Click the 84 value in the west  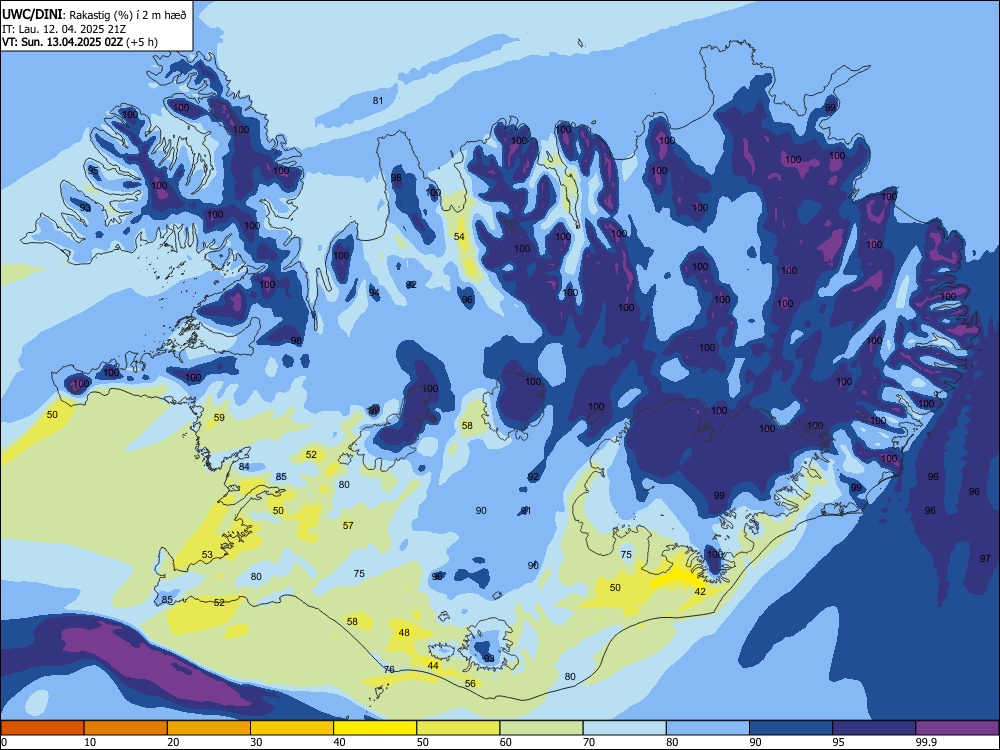[244, 466]
